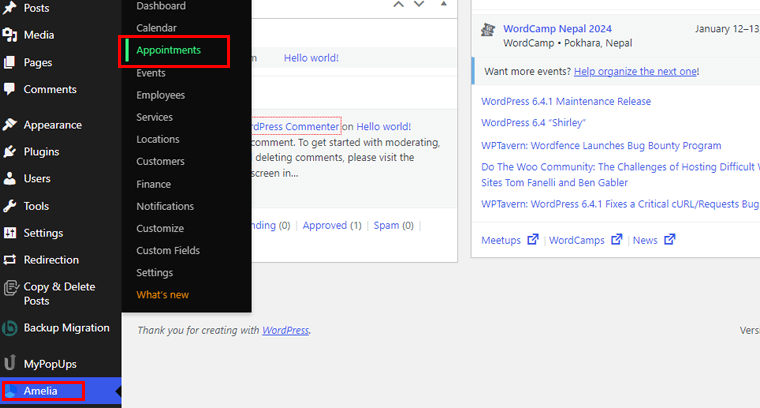Click the Users person icon

[10, 178]
